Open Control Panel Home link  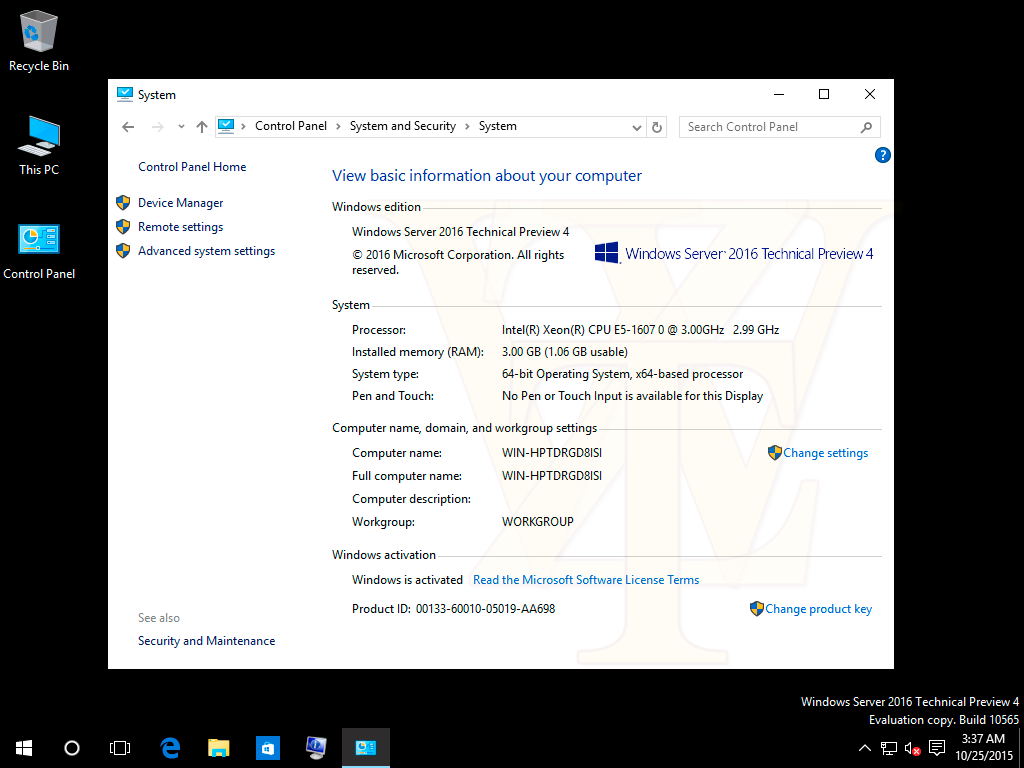coord(192,167)
